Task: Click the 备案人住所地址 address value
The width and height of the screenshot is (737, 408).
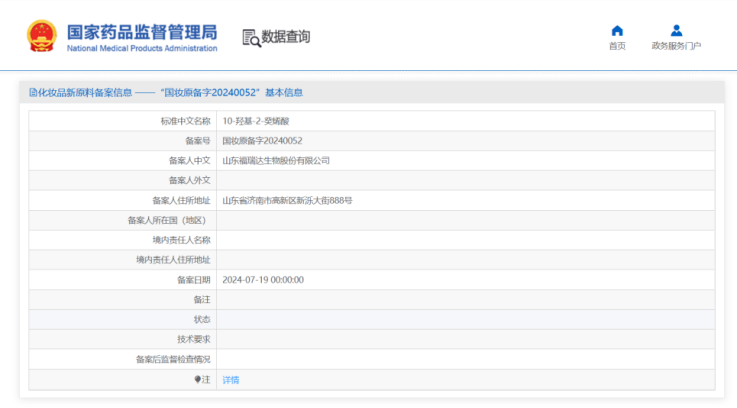Action: pyautogui.click(x=287, y=201)
